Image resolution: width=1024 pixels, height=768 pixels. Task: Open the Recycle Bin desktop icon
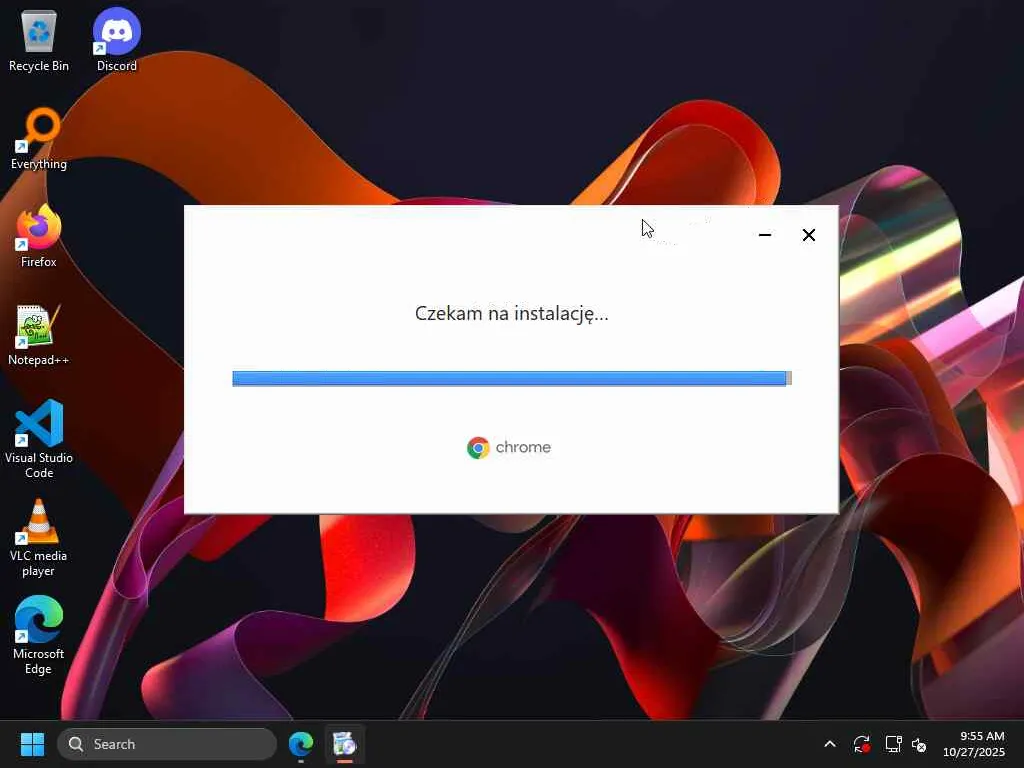tap(39, 41)
